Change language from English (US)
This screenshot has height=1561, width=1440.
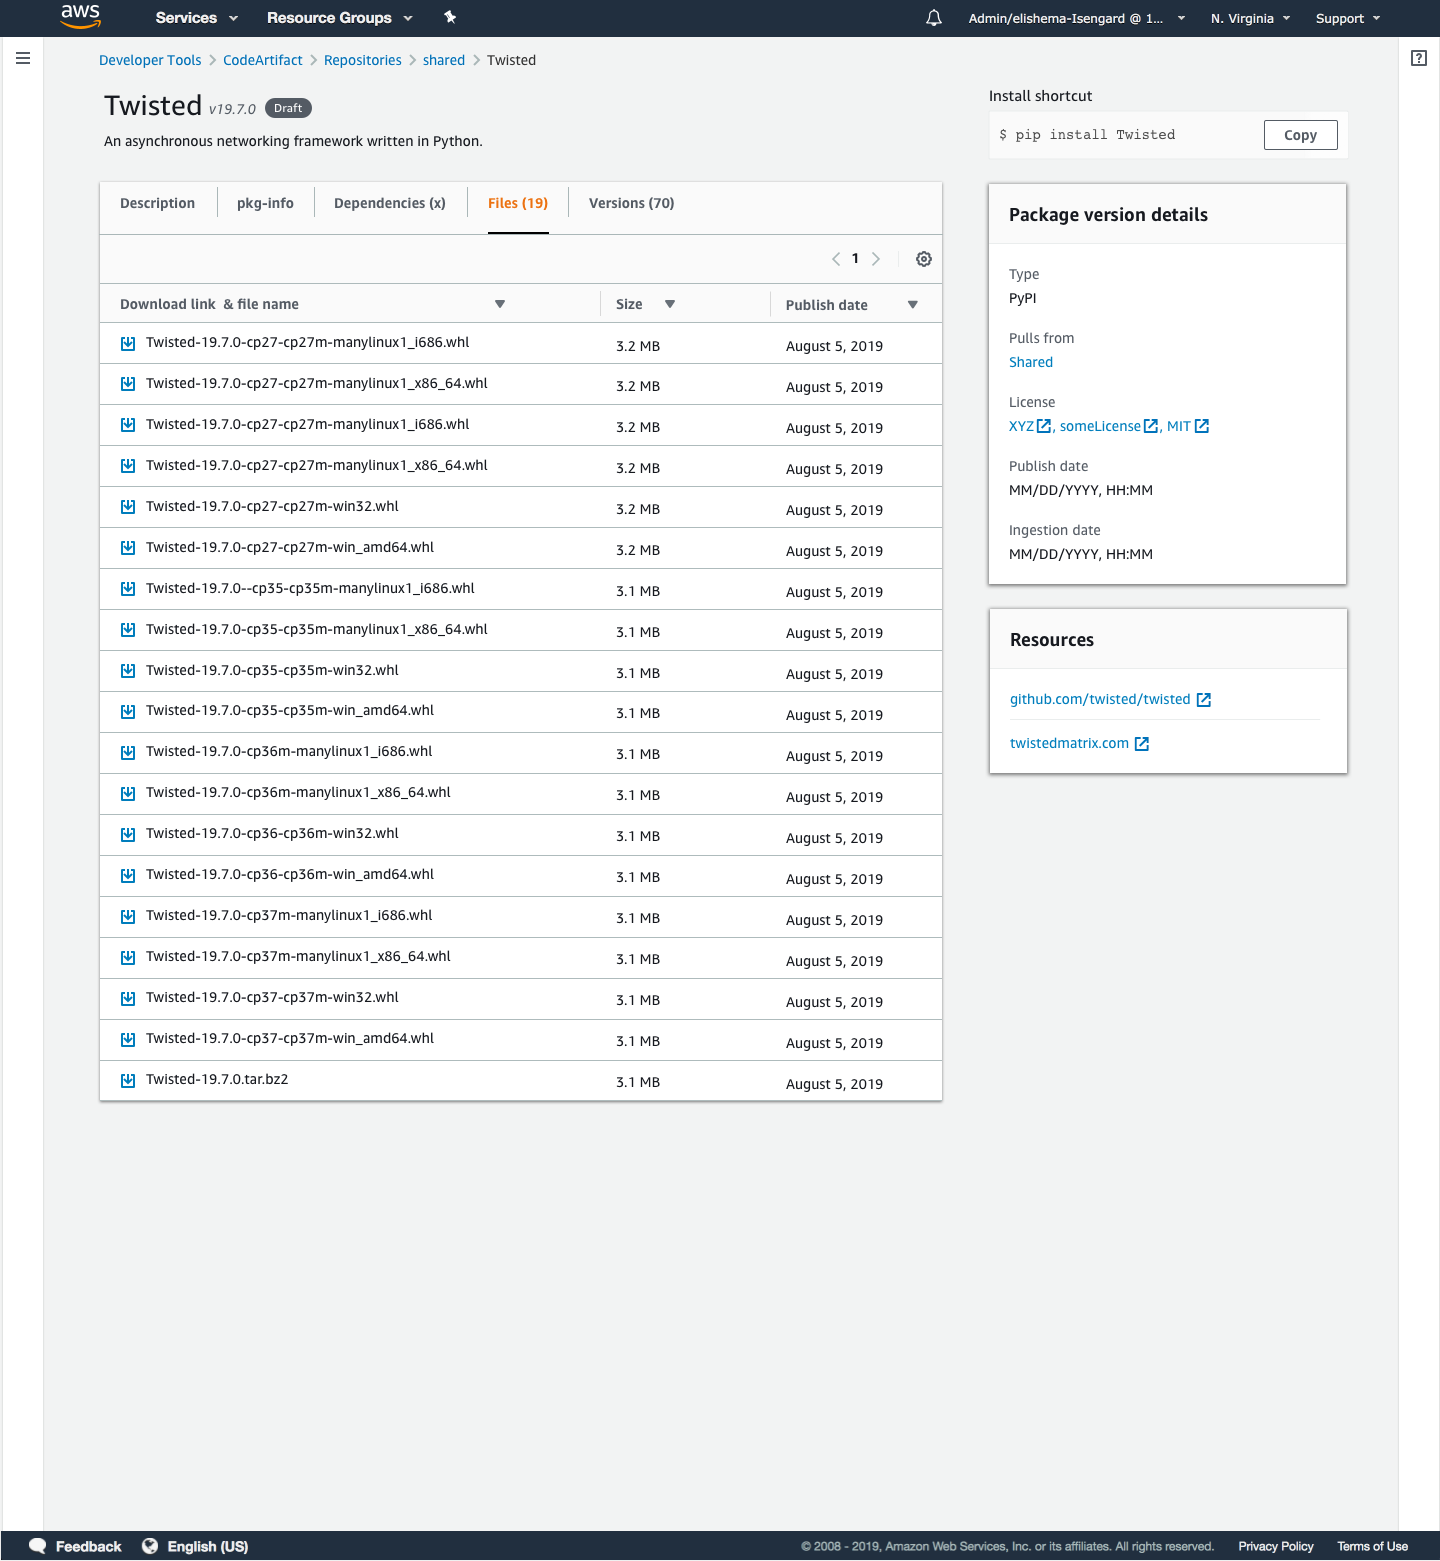195,1546
